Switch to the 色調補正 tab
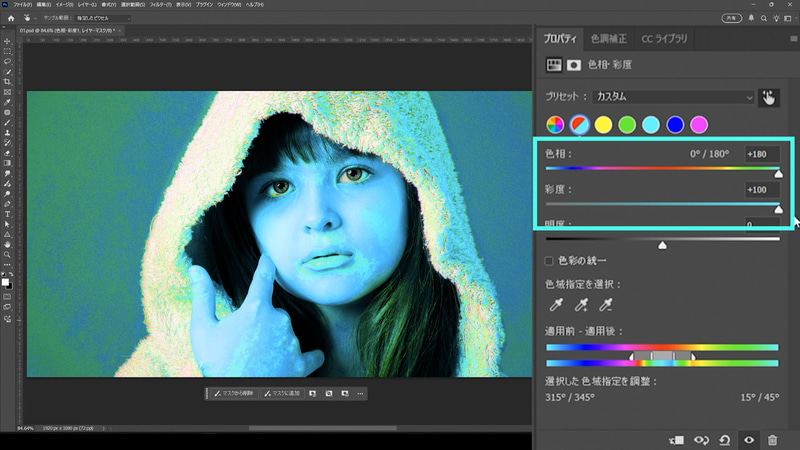800x450 pixels. tap(608, 39)
